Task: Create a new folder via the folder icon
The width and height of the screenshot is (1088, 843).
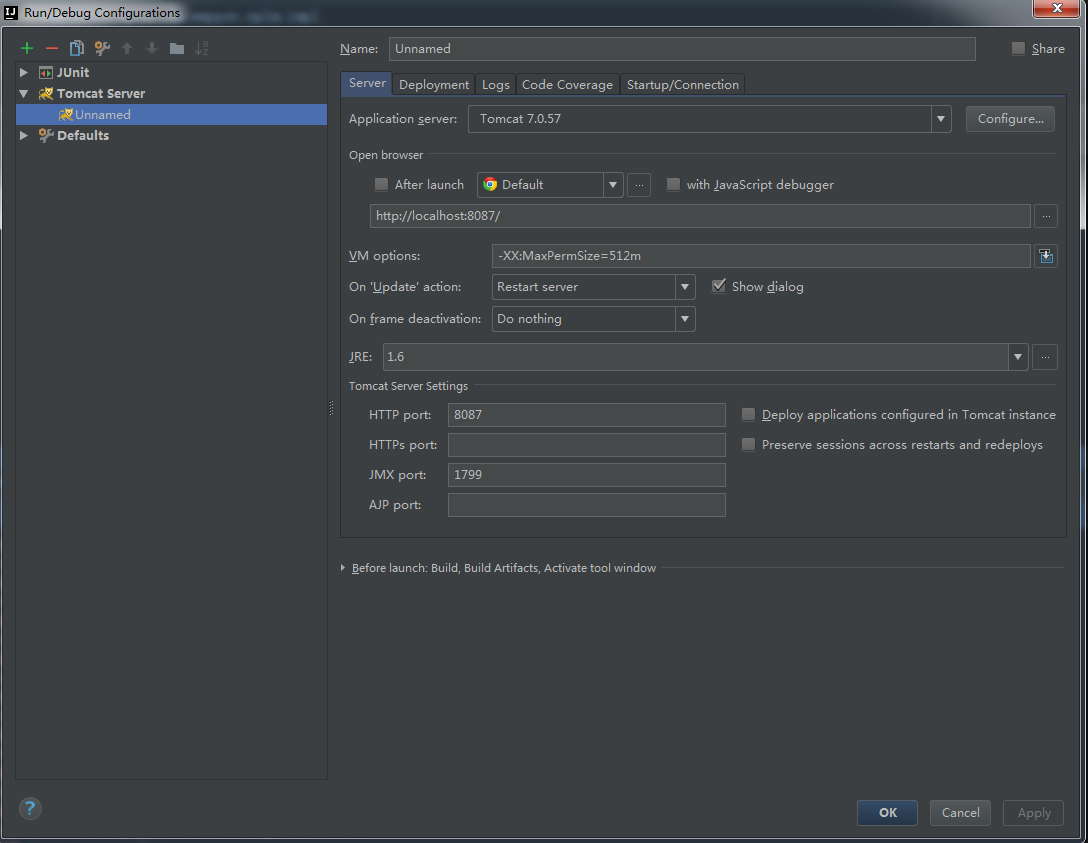Action: 177,48
